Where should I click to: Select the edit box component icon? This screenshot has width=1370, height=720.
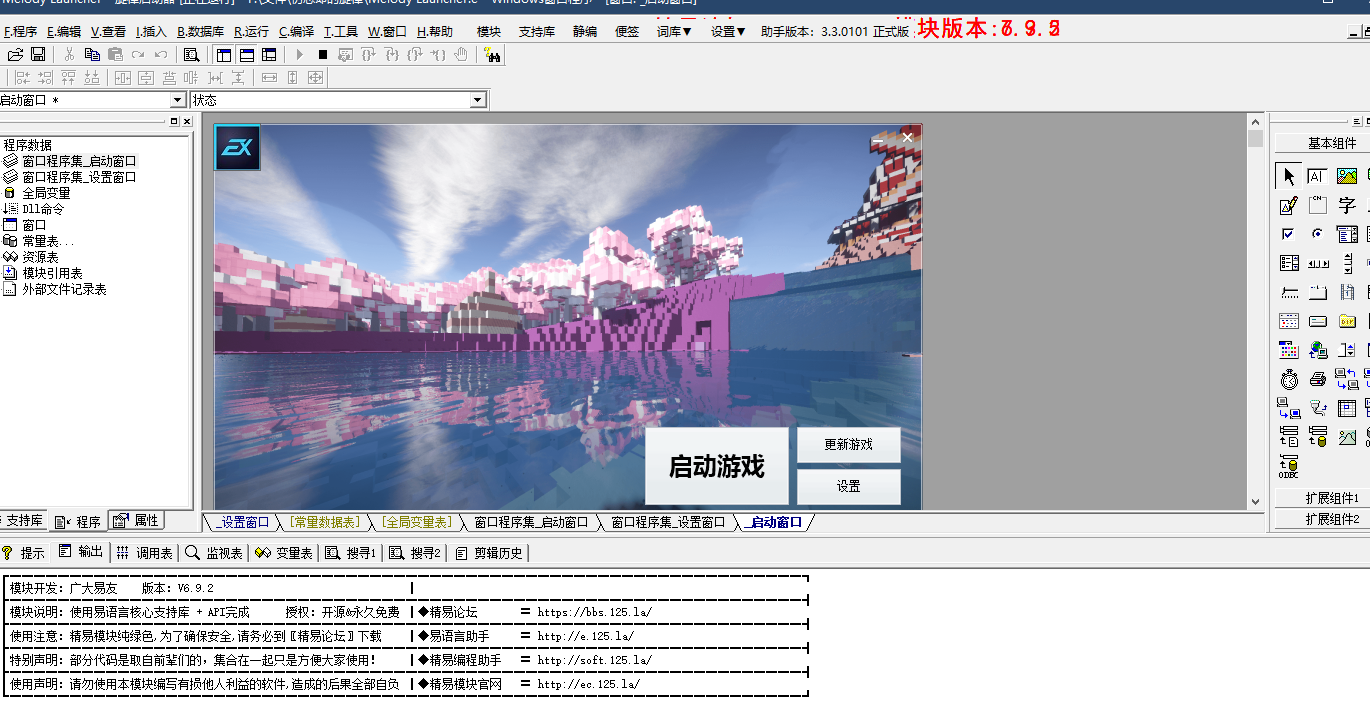click(x=1317, y=176)
